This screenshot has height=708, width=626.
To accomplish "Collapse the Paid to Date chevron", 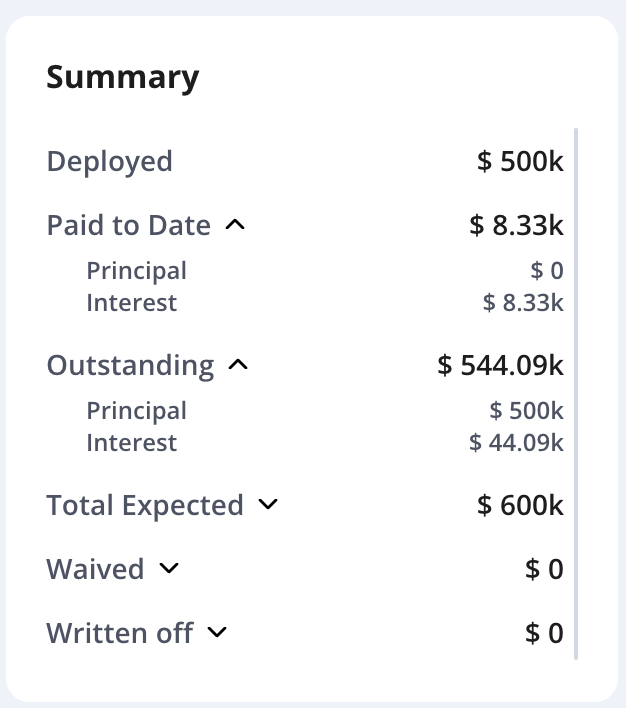I will (235, 226).
